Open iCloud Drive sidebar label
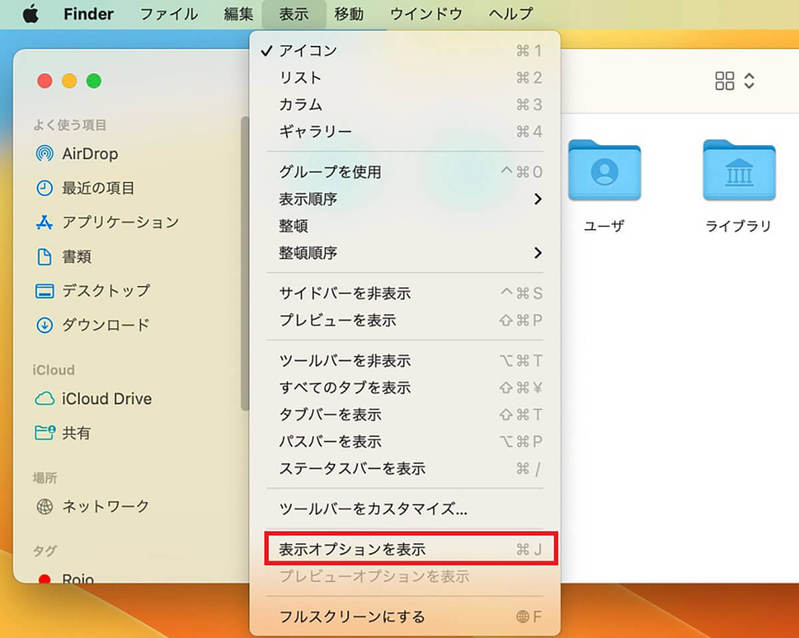 click(x=106, y=398)
